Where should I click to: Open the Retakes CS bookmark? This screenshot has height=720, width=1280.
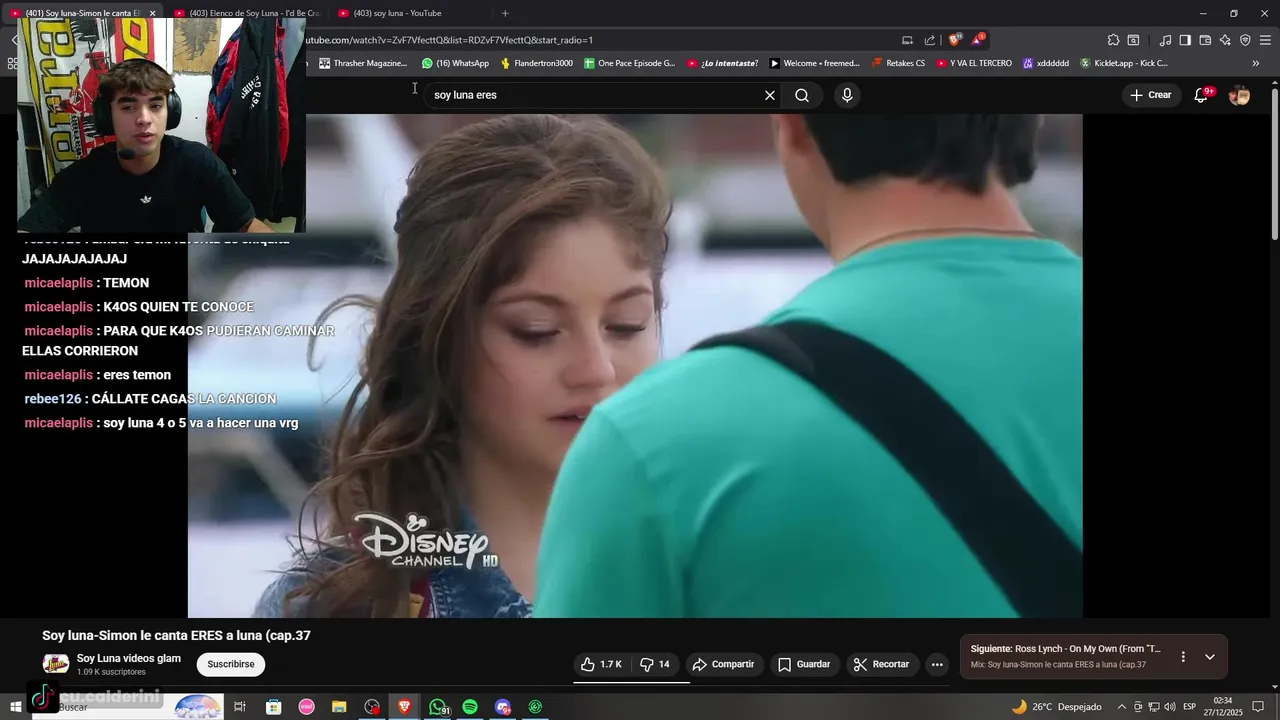(898, 63)
